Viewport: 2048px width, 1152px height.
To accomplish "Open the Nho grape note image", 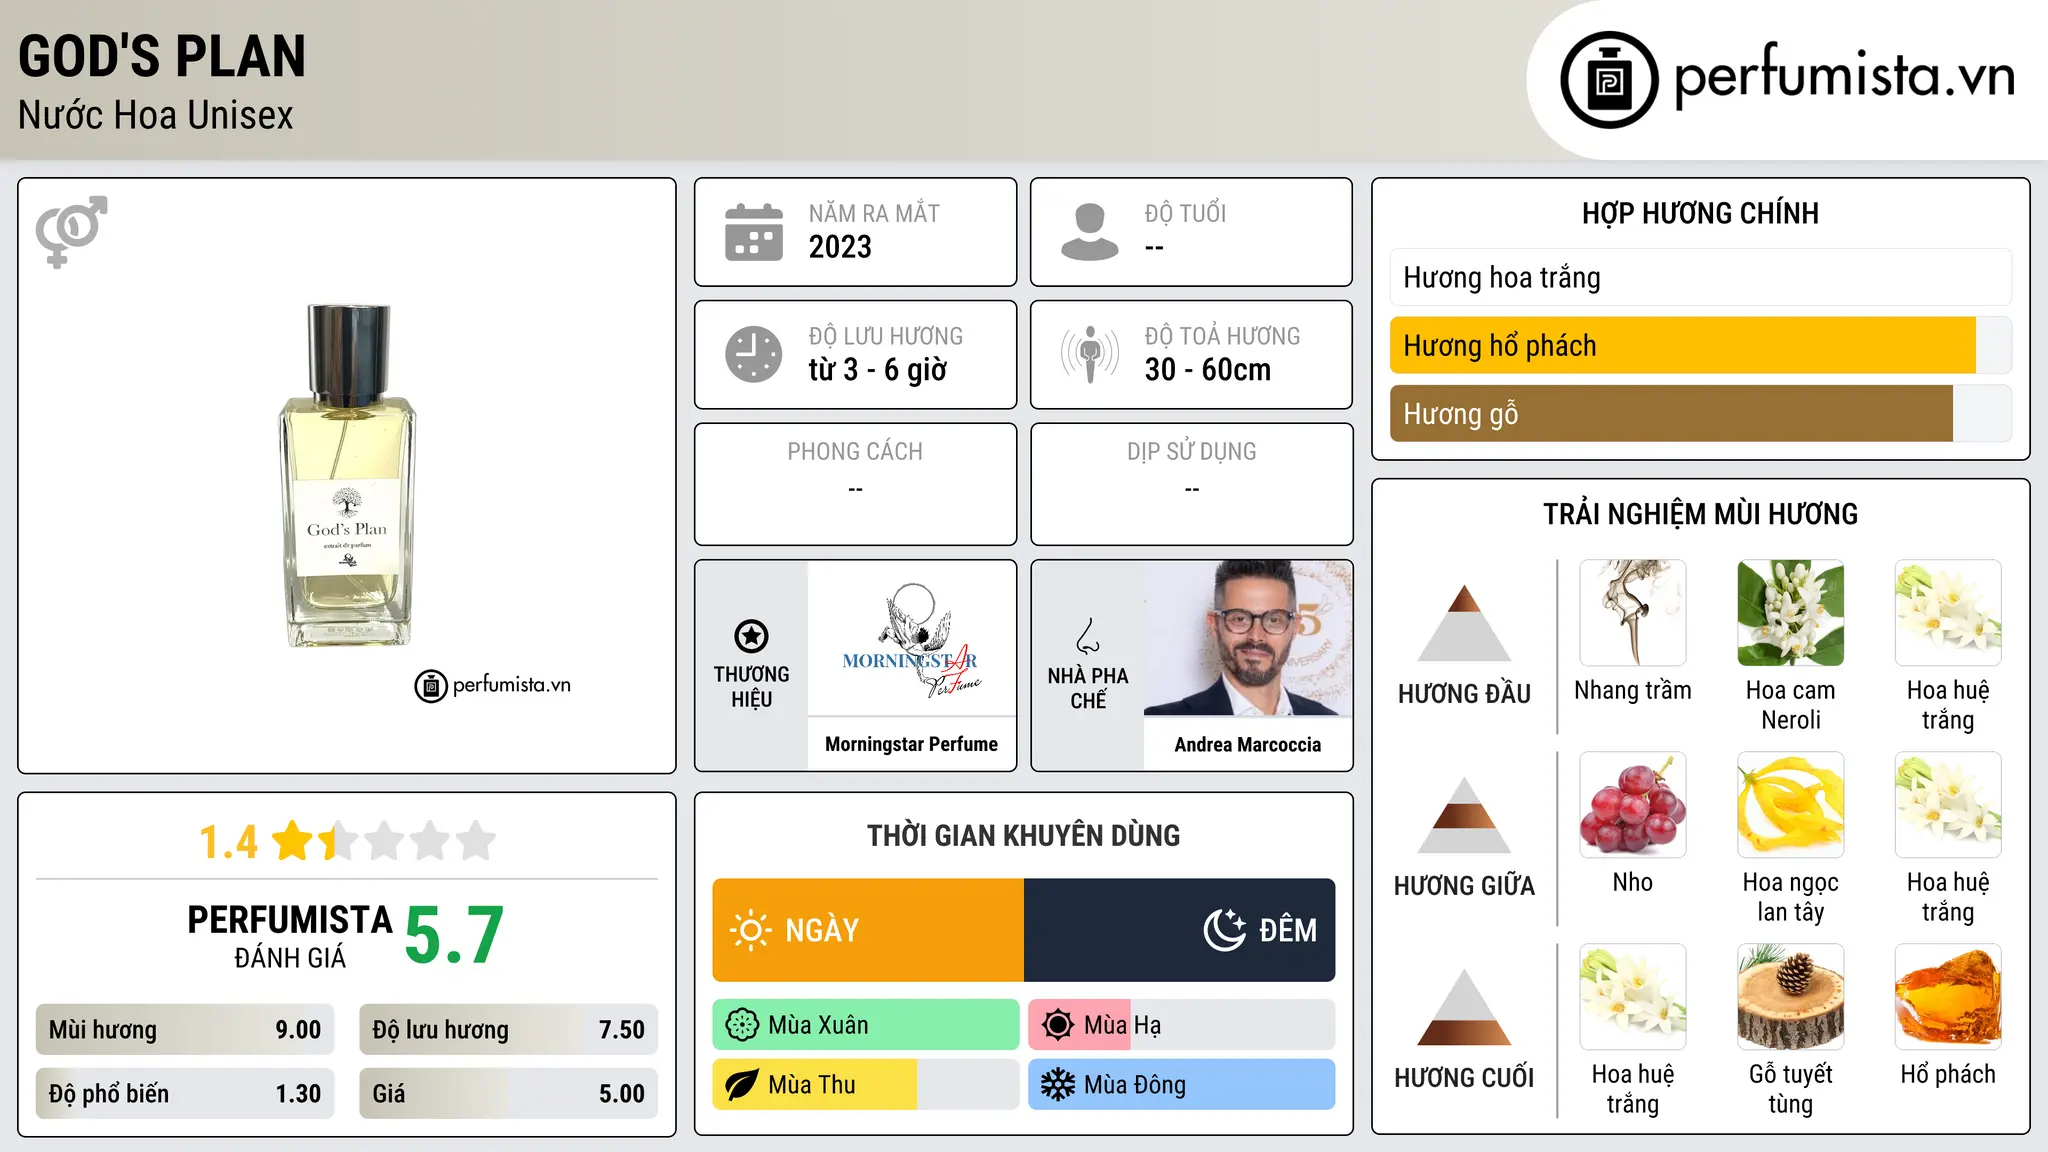I will point(1633,805).
